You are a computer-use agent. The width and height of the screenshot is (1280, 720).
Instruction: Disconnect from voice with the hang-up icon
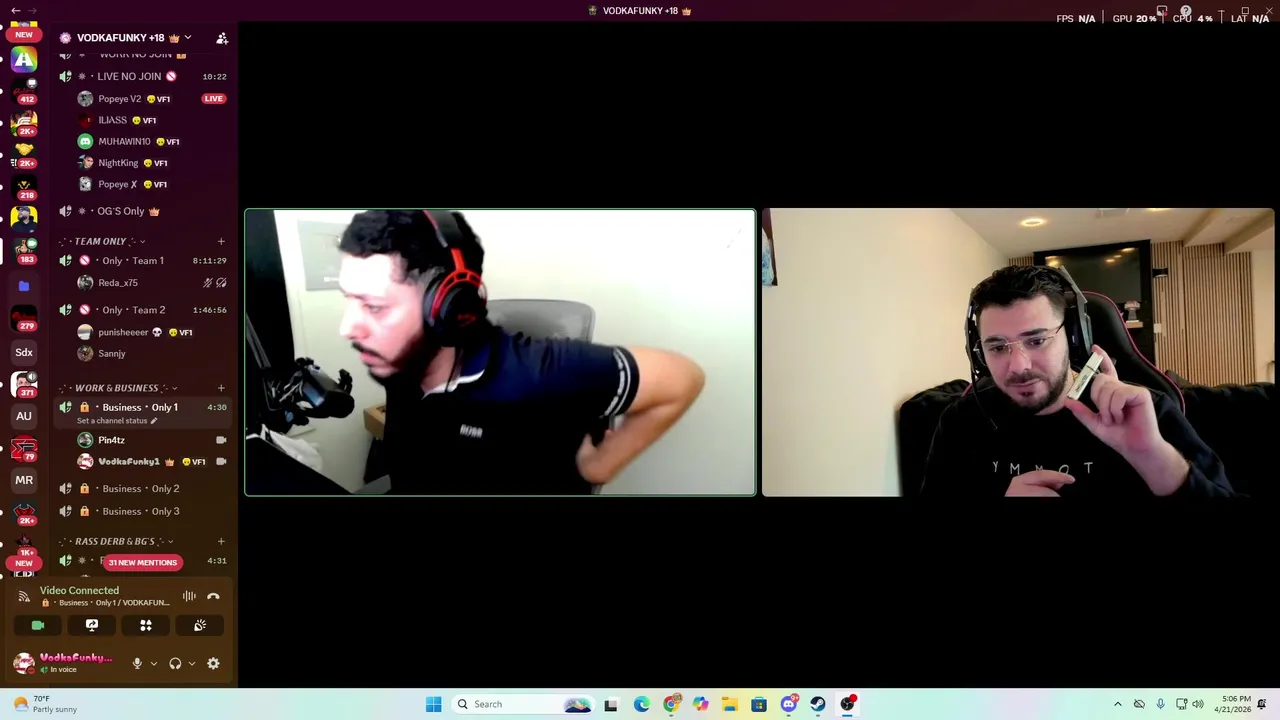click(x=213, y=596)
